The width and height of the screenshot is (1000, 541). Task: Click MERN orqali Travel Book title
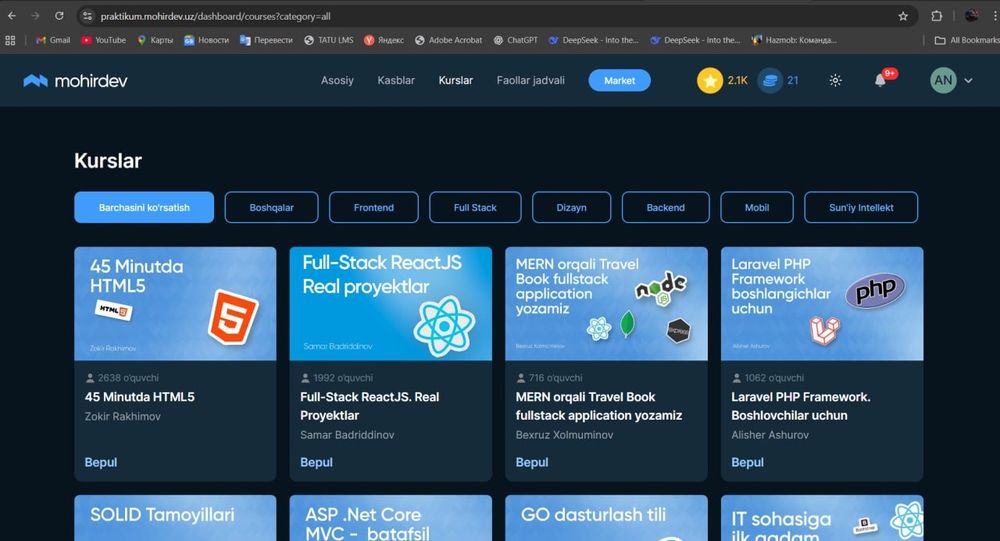tap(599, 406)
